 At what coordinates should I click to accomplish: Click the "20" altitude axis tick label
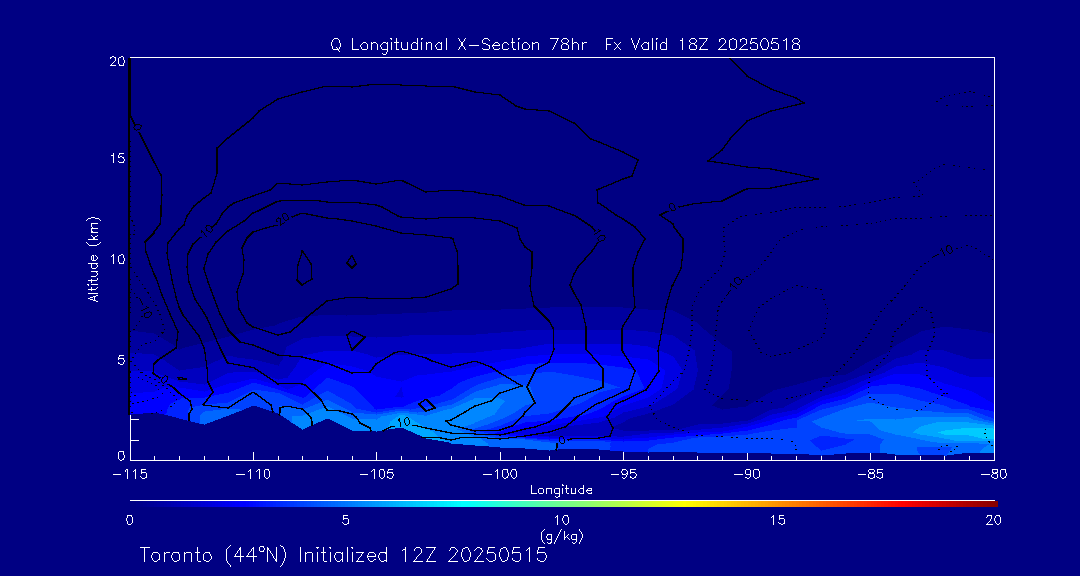tap(116, 61)
